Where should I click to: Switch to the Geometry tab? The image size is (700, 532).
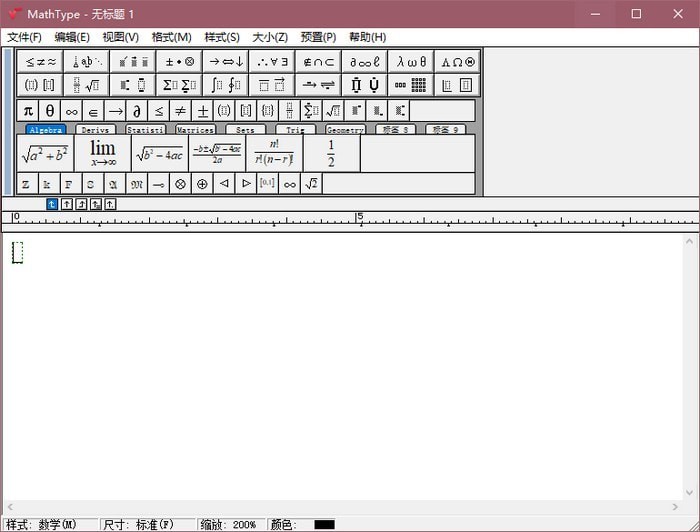coord(345,129)
